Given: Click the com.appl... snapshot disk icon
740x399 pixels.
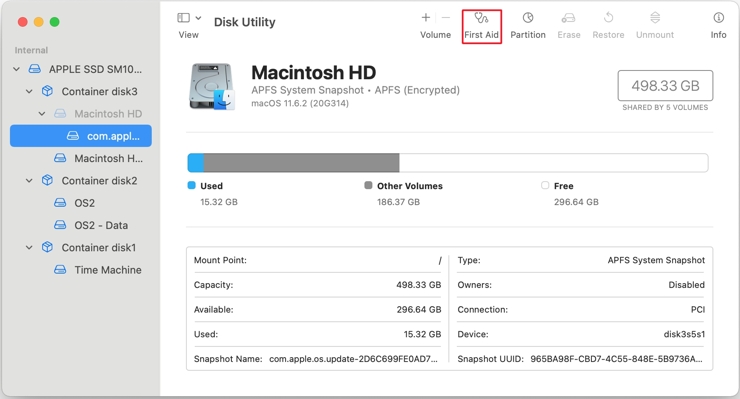Looking at the screenshot, I should [73, 136].
